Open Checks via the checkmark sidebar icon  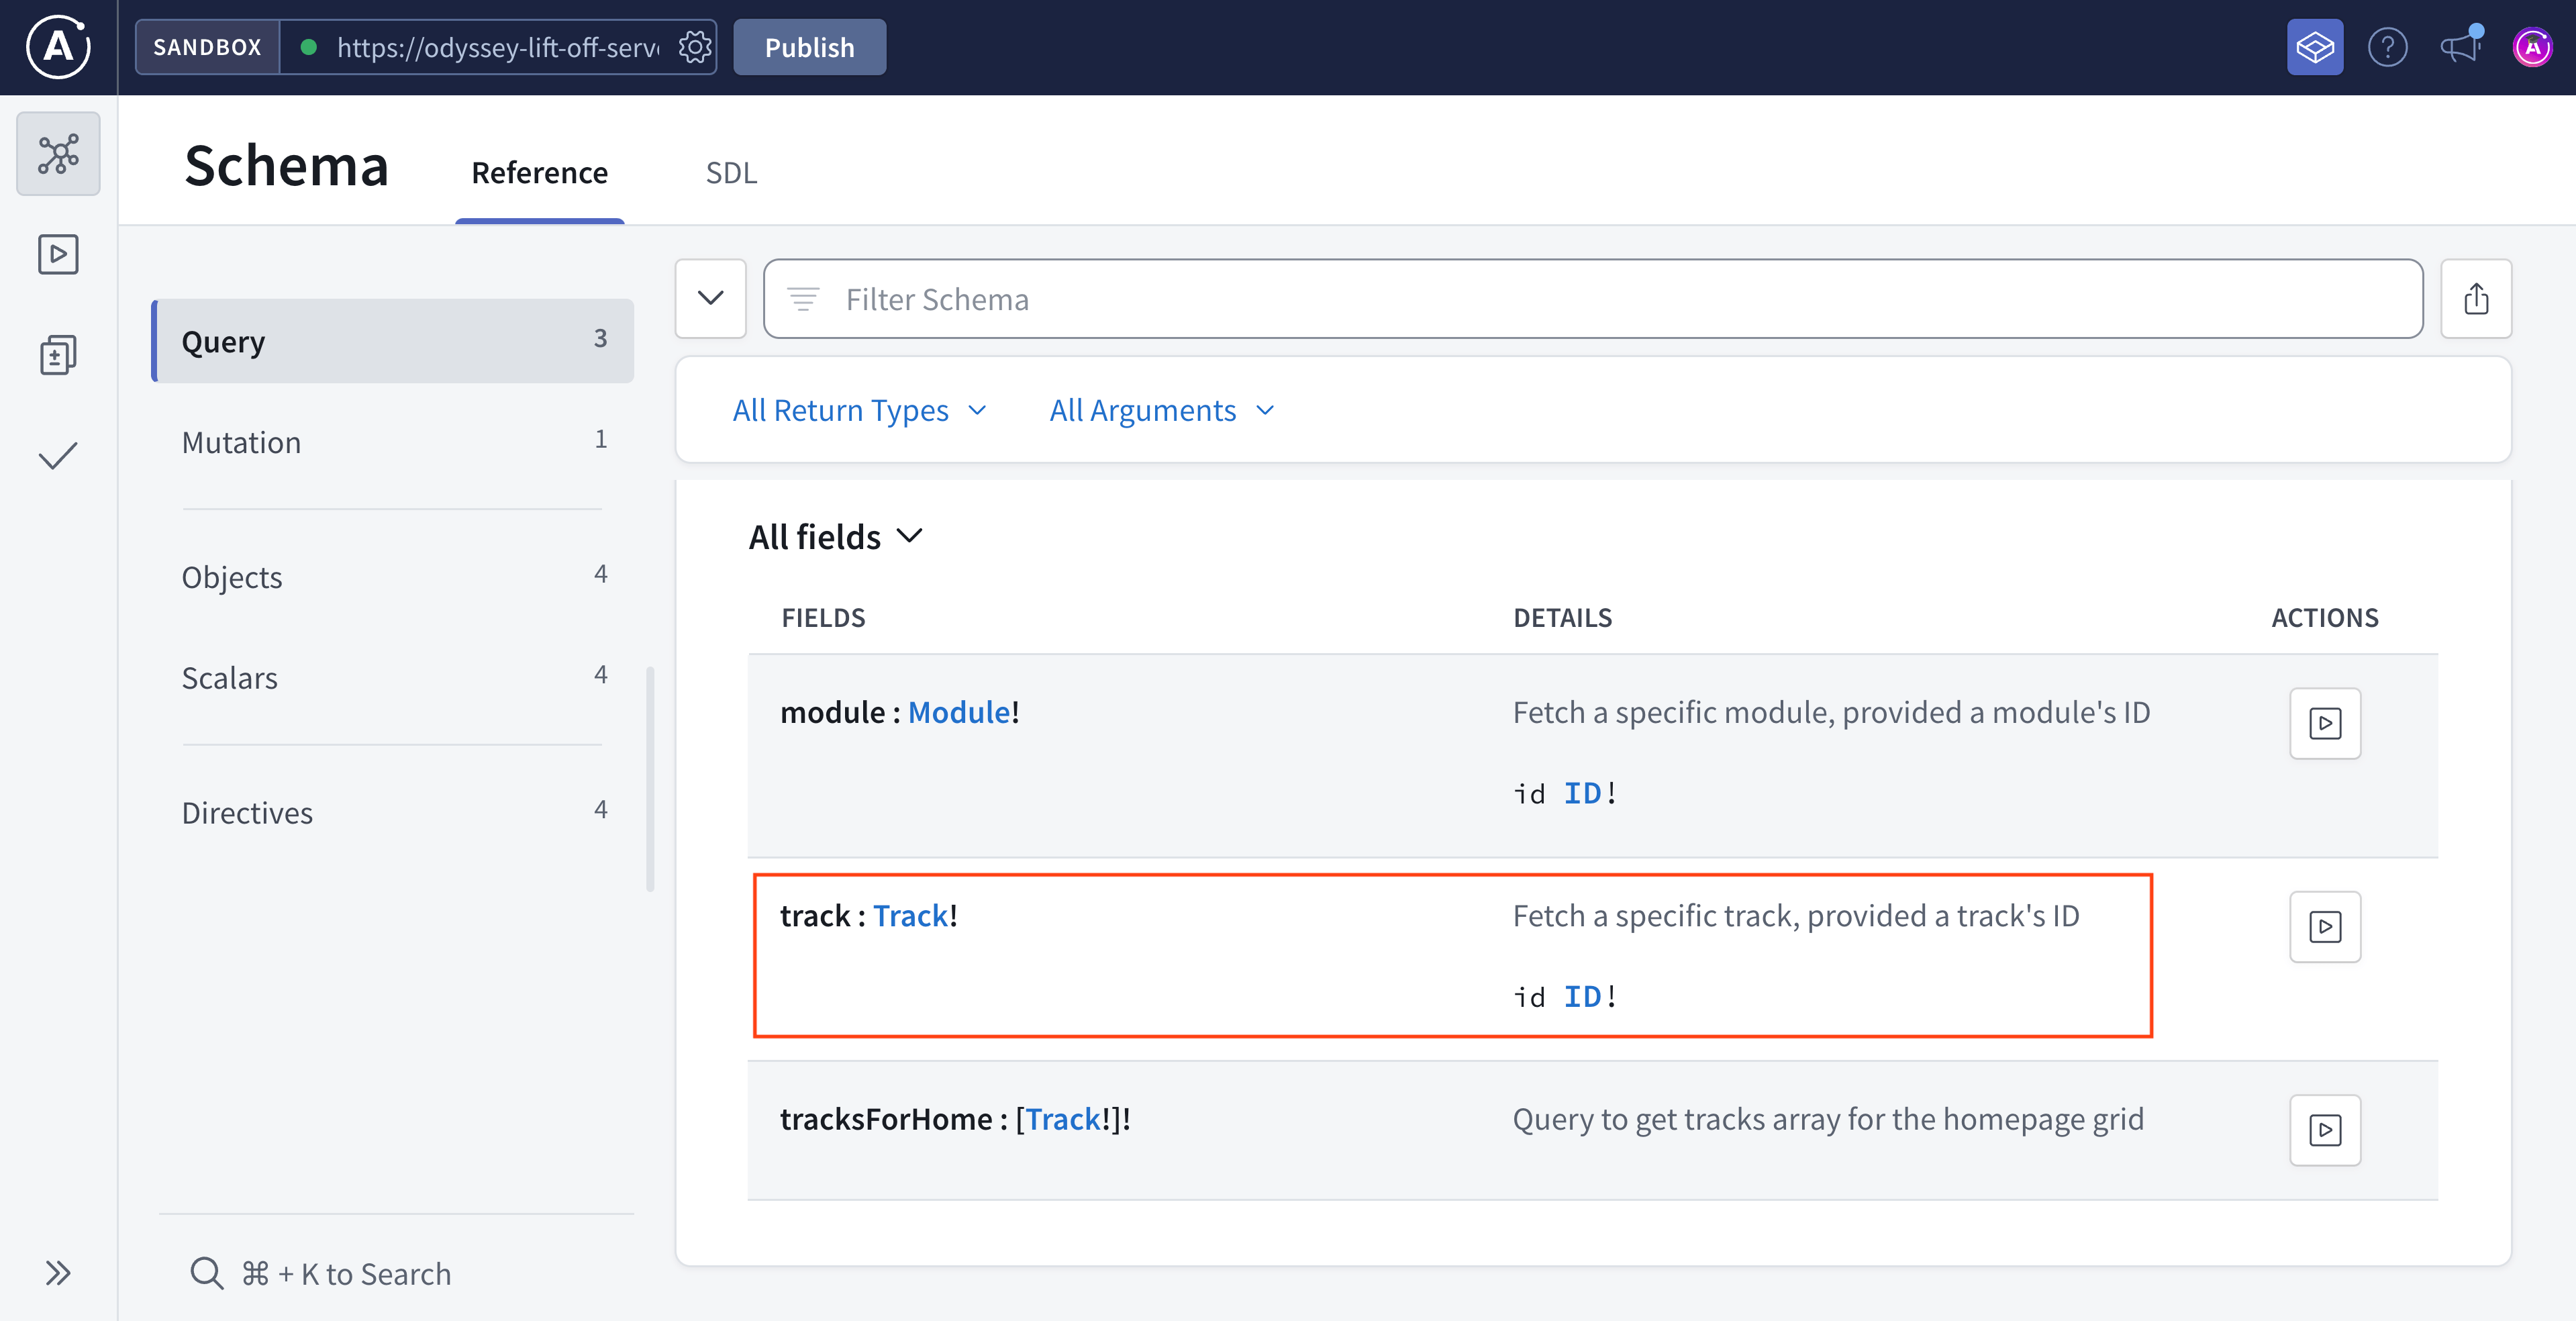(x=57, y=455)
